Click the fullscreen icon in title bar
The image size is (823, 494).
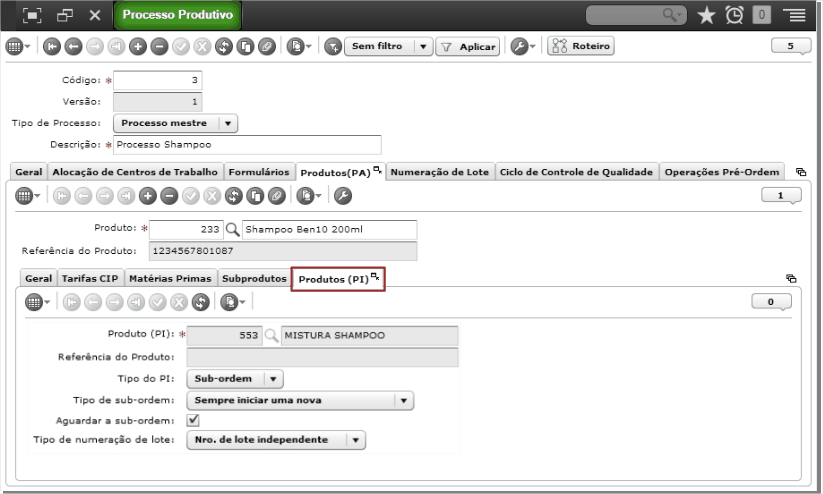pos(32,15)
